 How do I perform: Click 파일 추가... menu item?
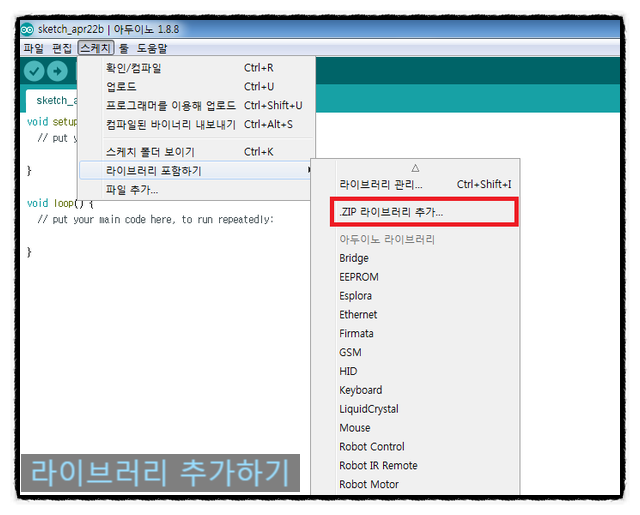tap(132, 189)
